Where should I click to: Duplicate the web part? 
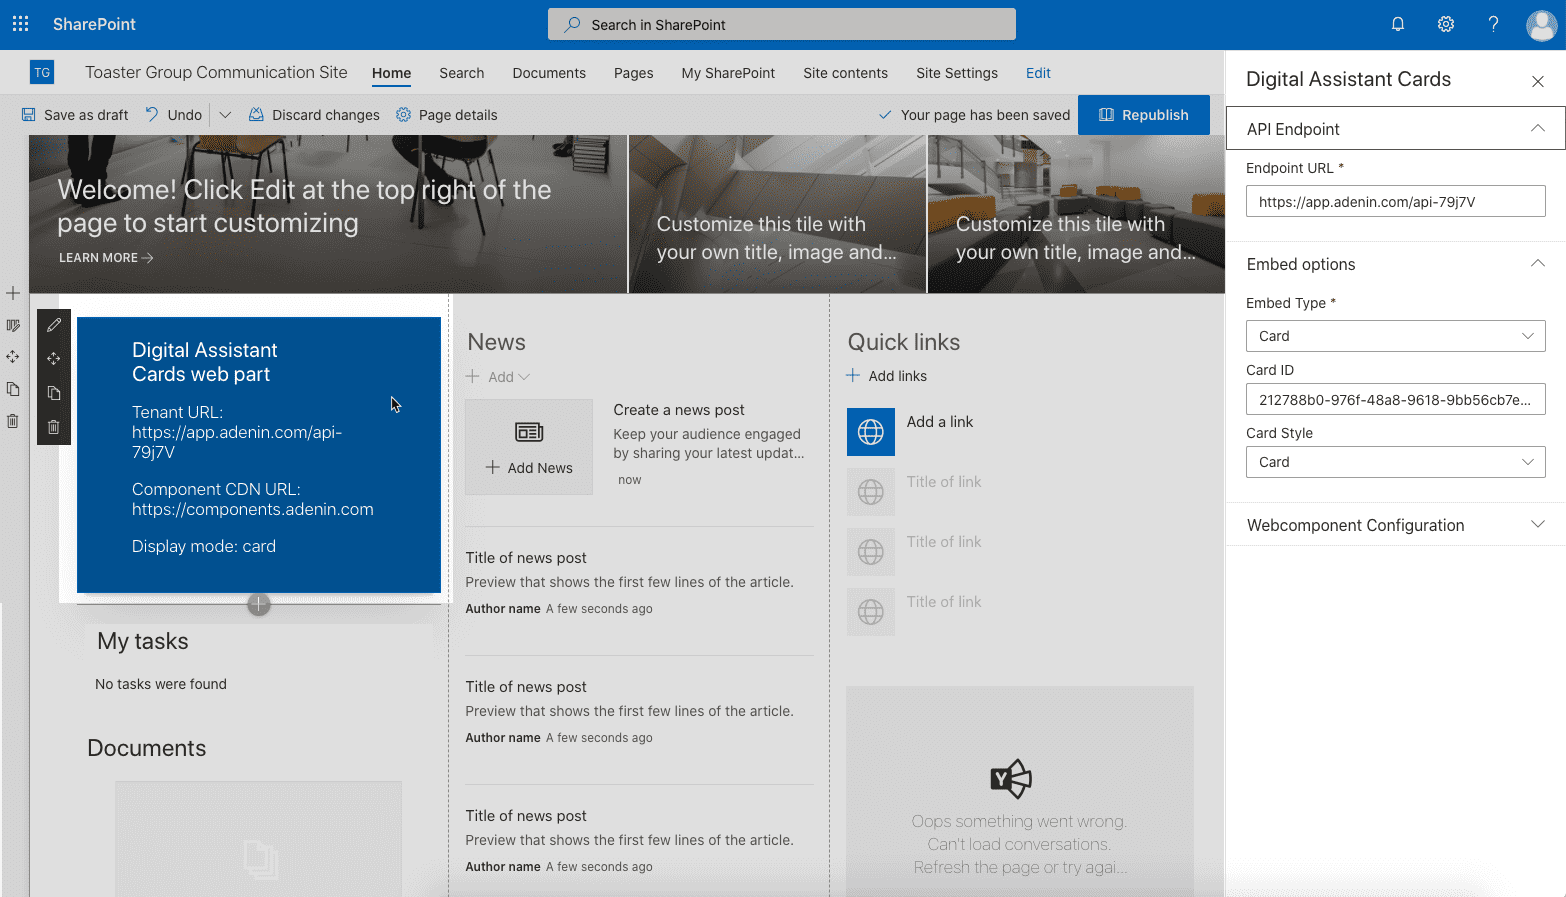click(54, 393)
